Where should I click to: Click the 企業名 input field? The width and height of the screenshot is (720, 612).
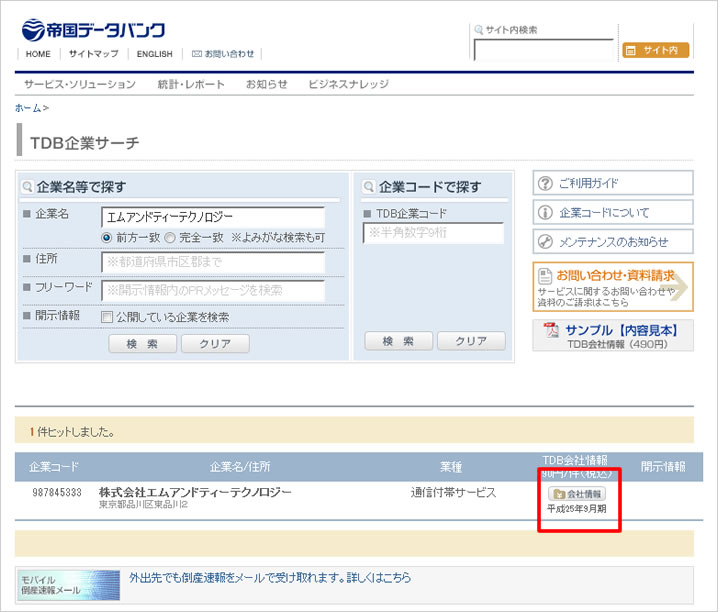click(x=213, y=217)
